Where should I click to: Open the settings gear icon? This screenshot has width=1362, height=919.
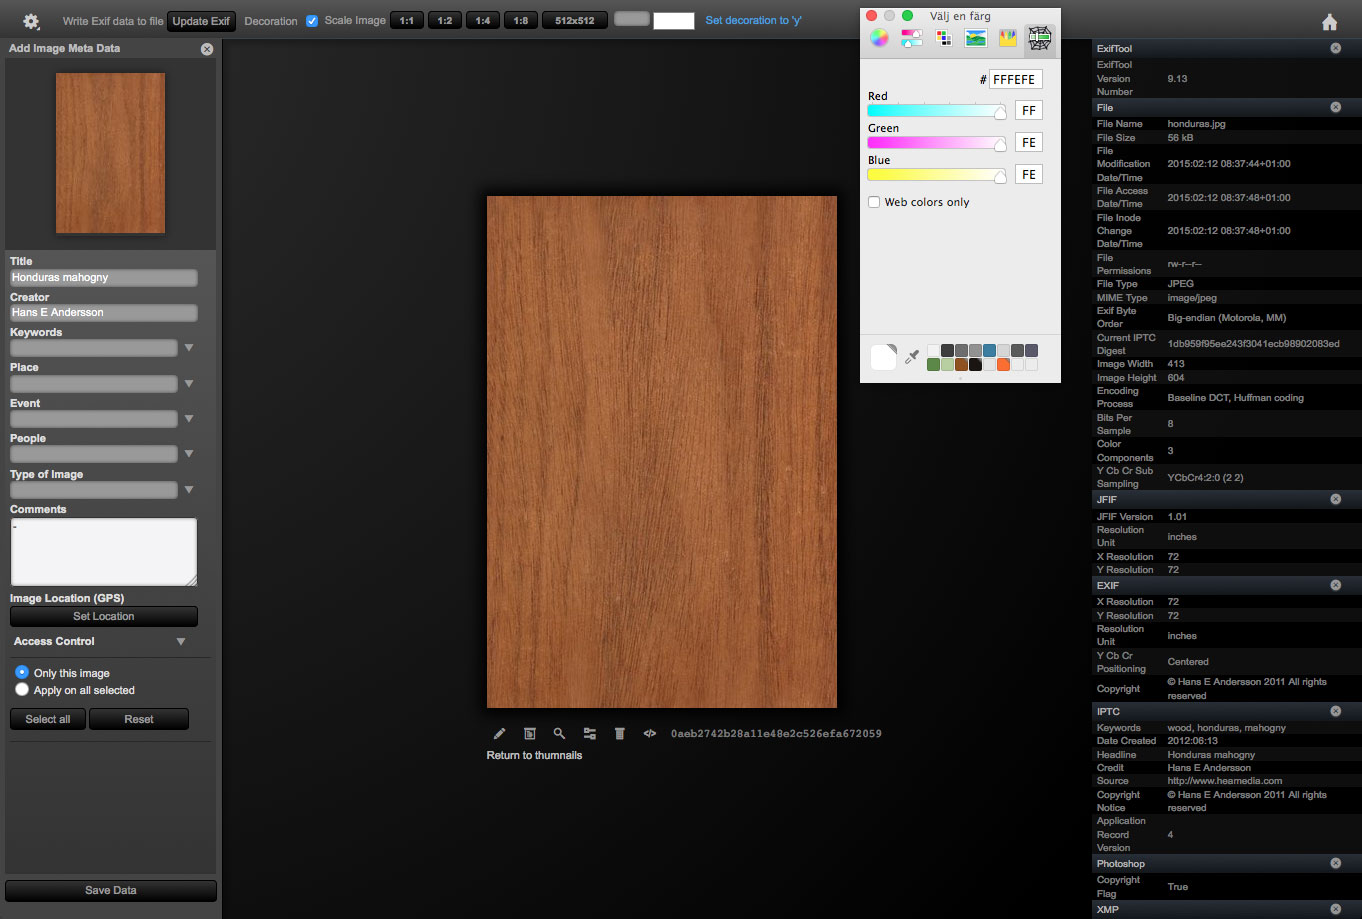[x=31, y=21]
